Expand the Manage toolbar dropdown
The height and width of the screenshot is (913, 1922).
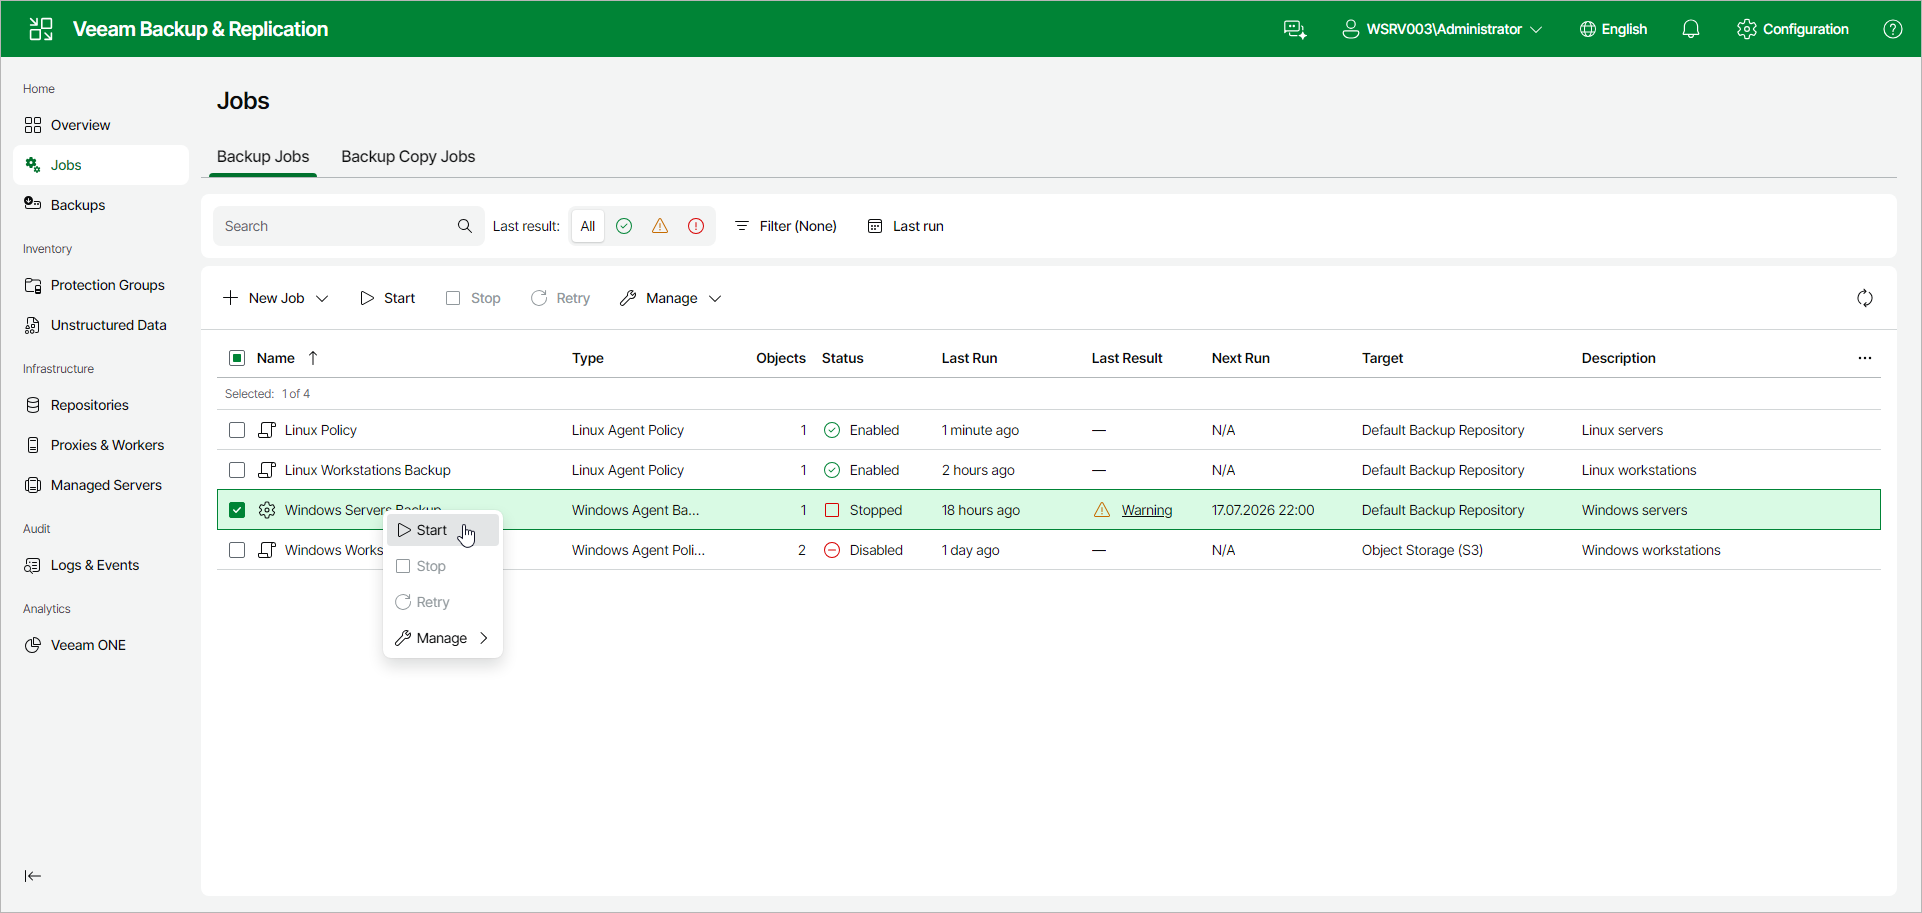click(671, 298)
